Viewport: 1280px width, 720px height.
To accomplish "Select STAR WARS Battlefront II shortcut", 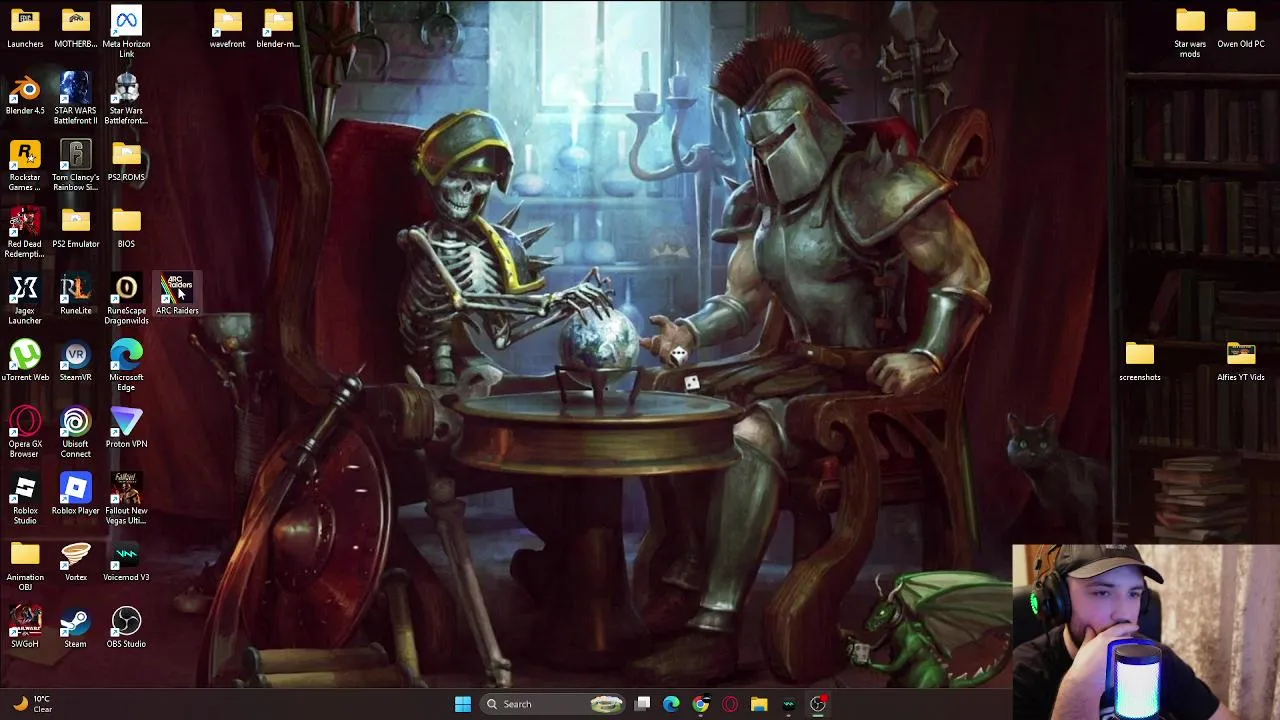I will 76,99.
